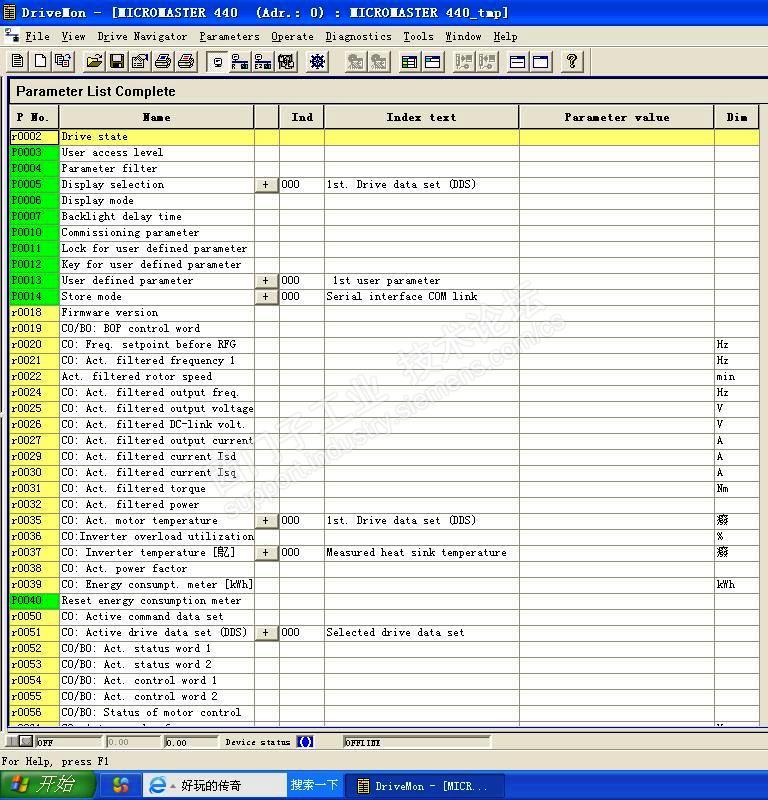Expand indices of P0014 Store mode

[266, 296]
